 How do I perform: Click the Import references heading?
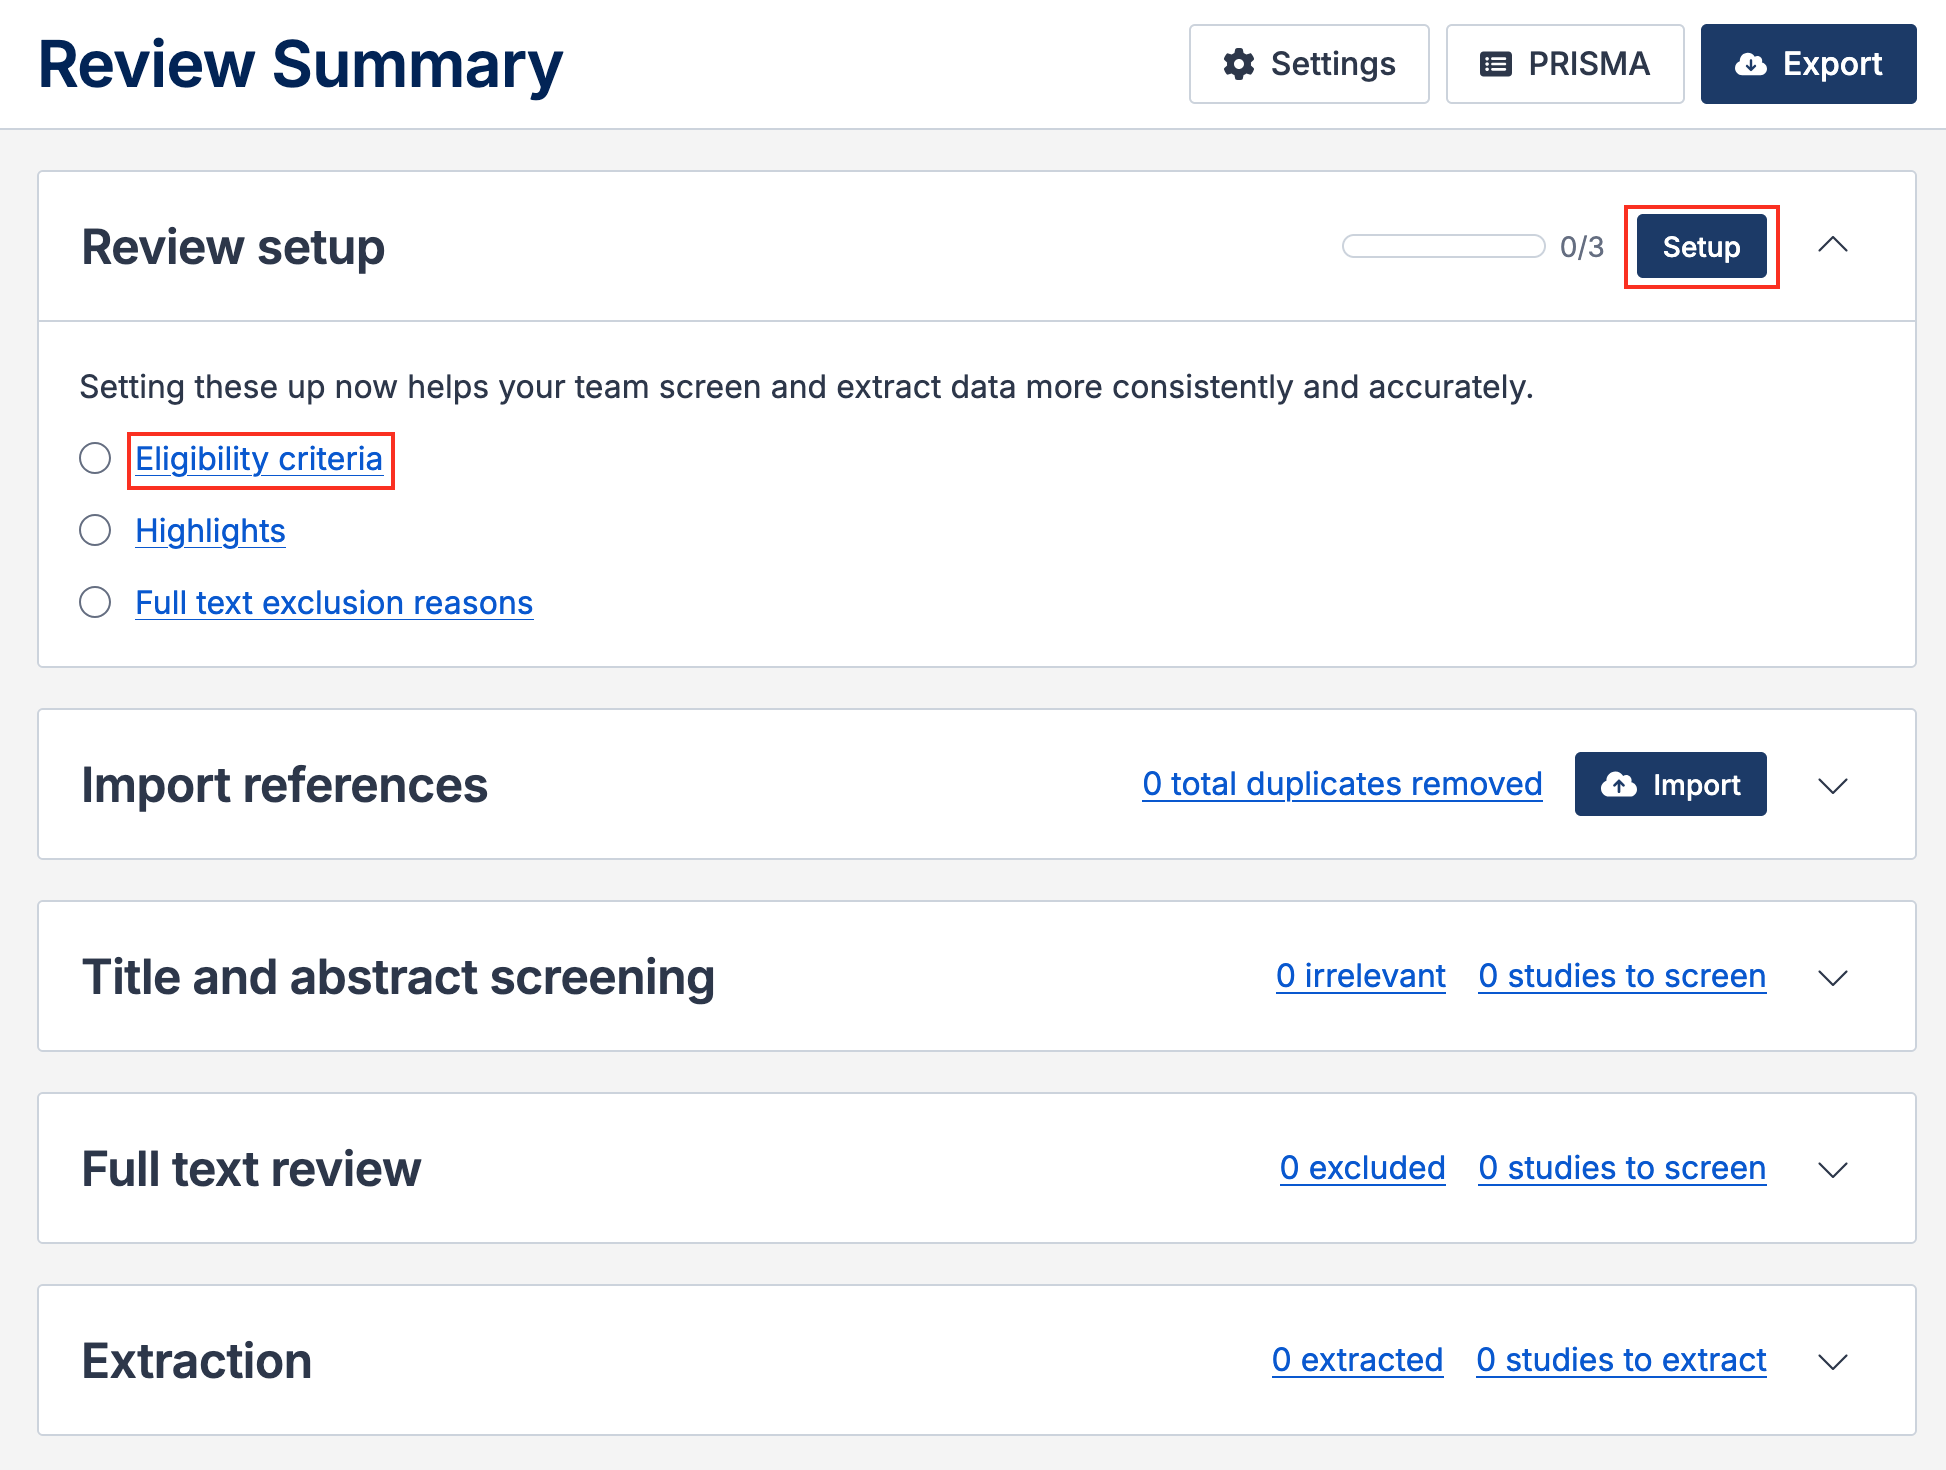(x=284, y=785)
